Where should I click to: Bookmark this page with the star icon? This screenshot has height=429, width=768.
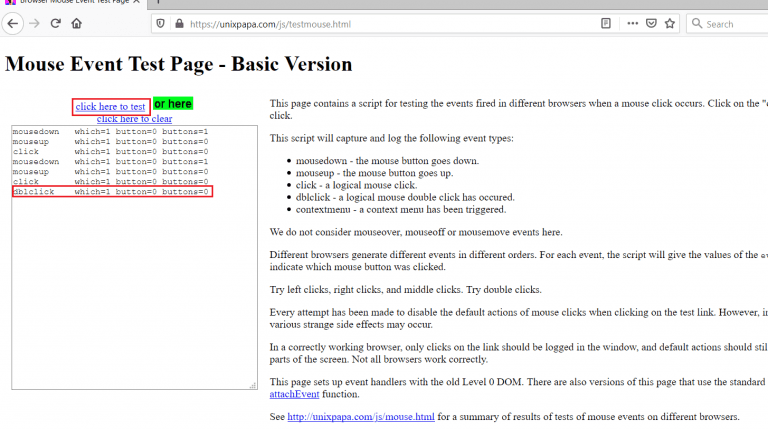pyautogui.click(x=670, y=23)
